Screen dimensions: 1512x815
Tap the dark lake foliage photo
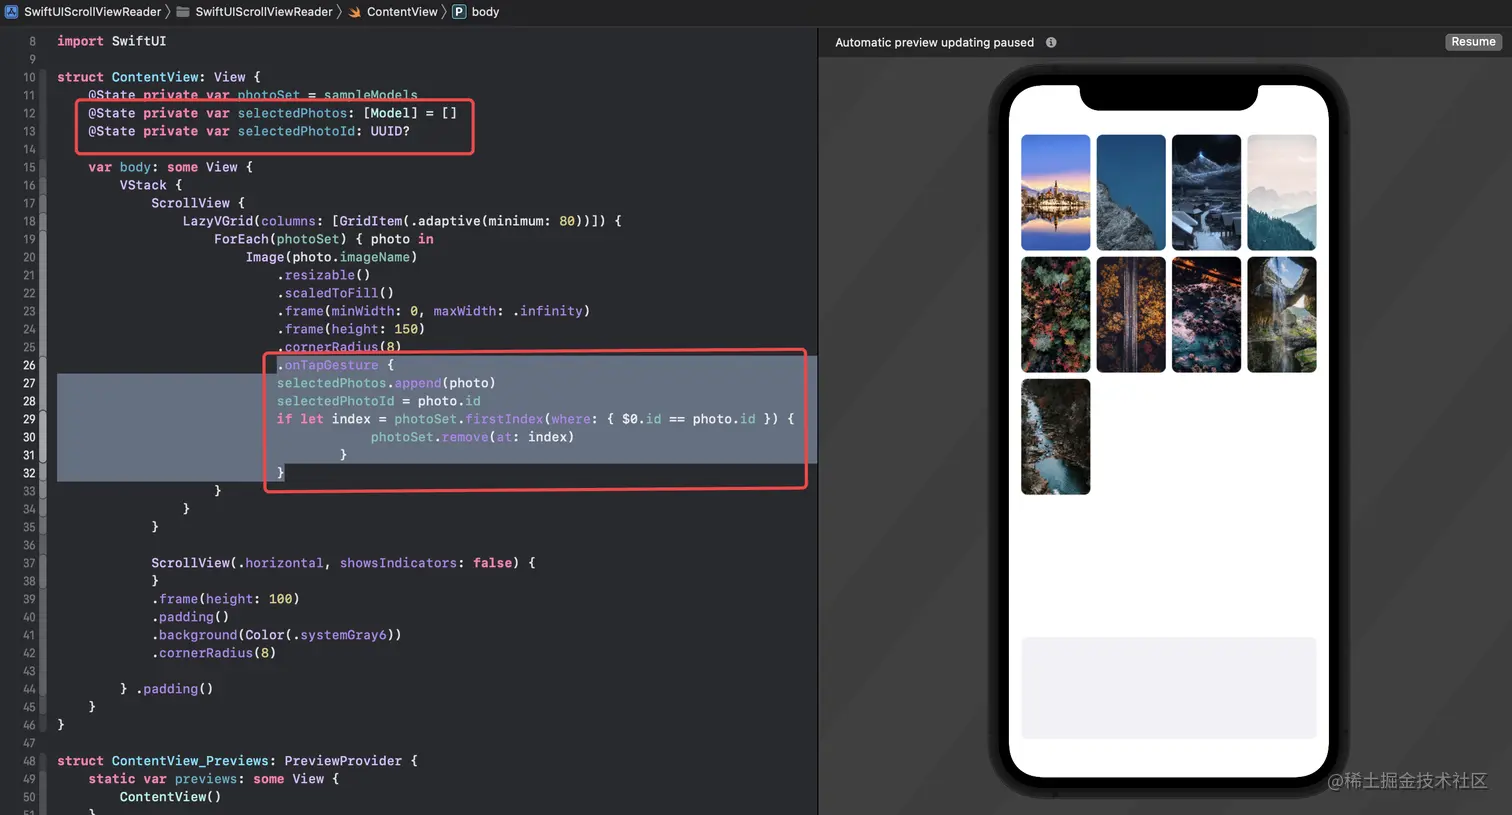(x=1206, y=314)
